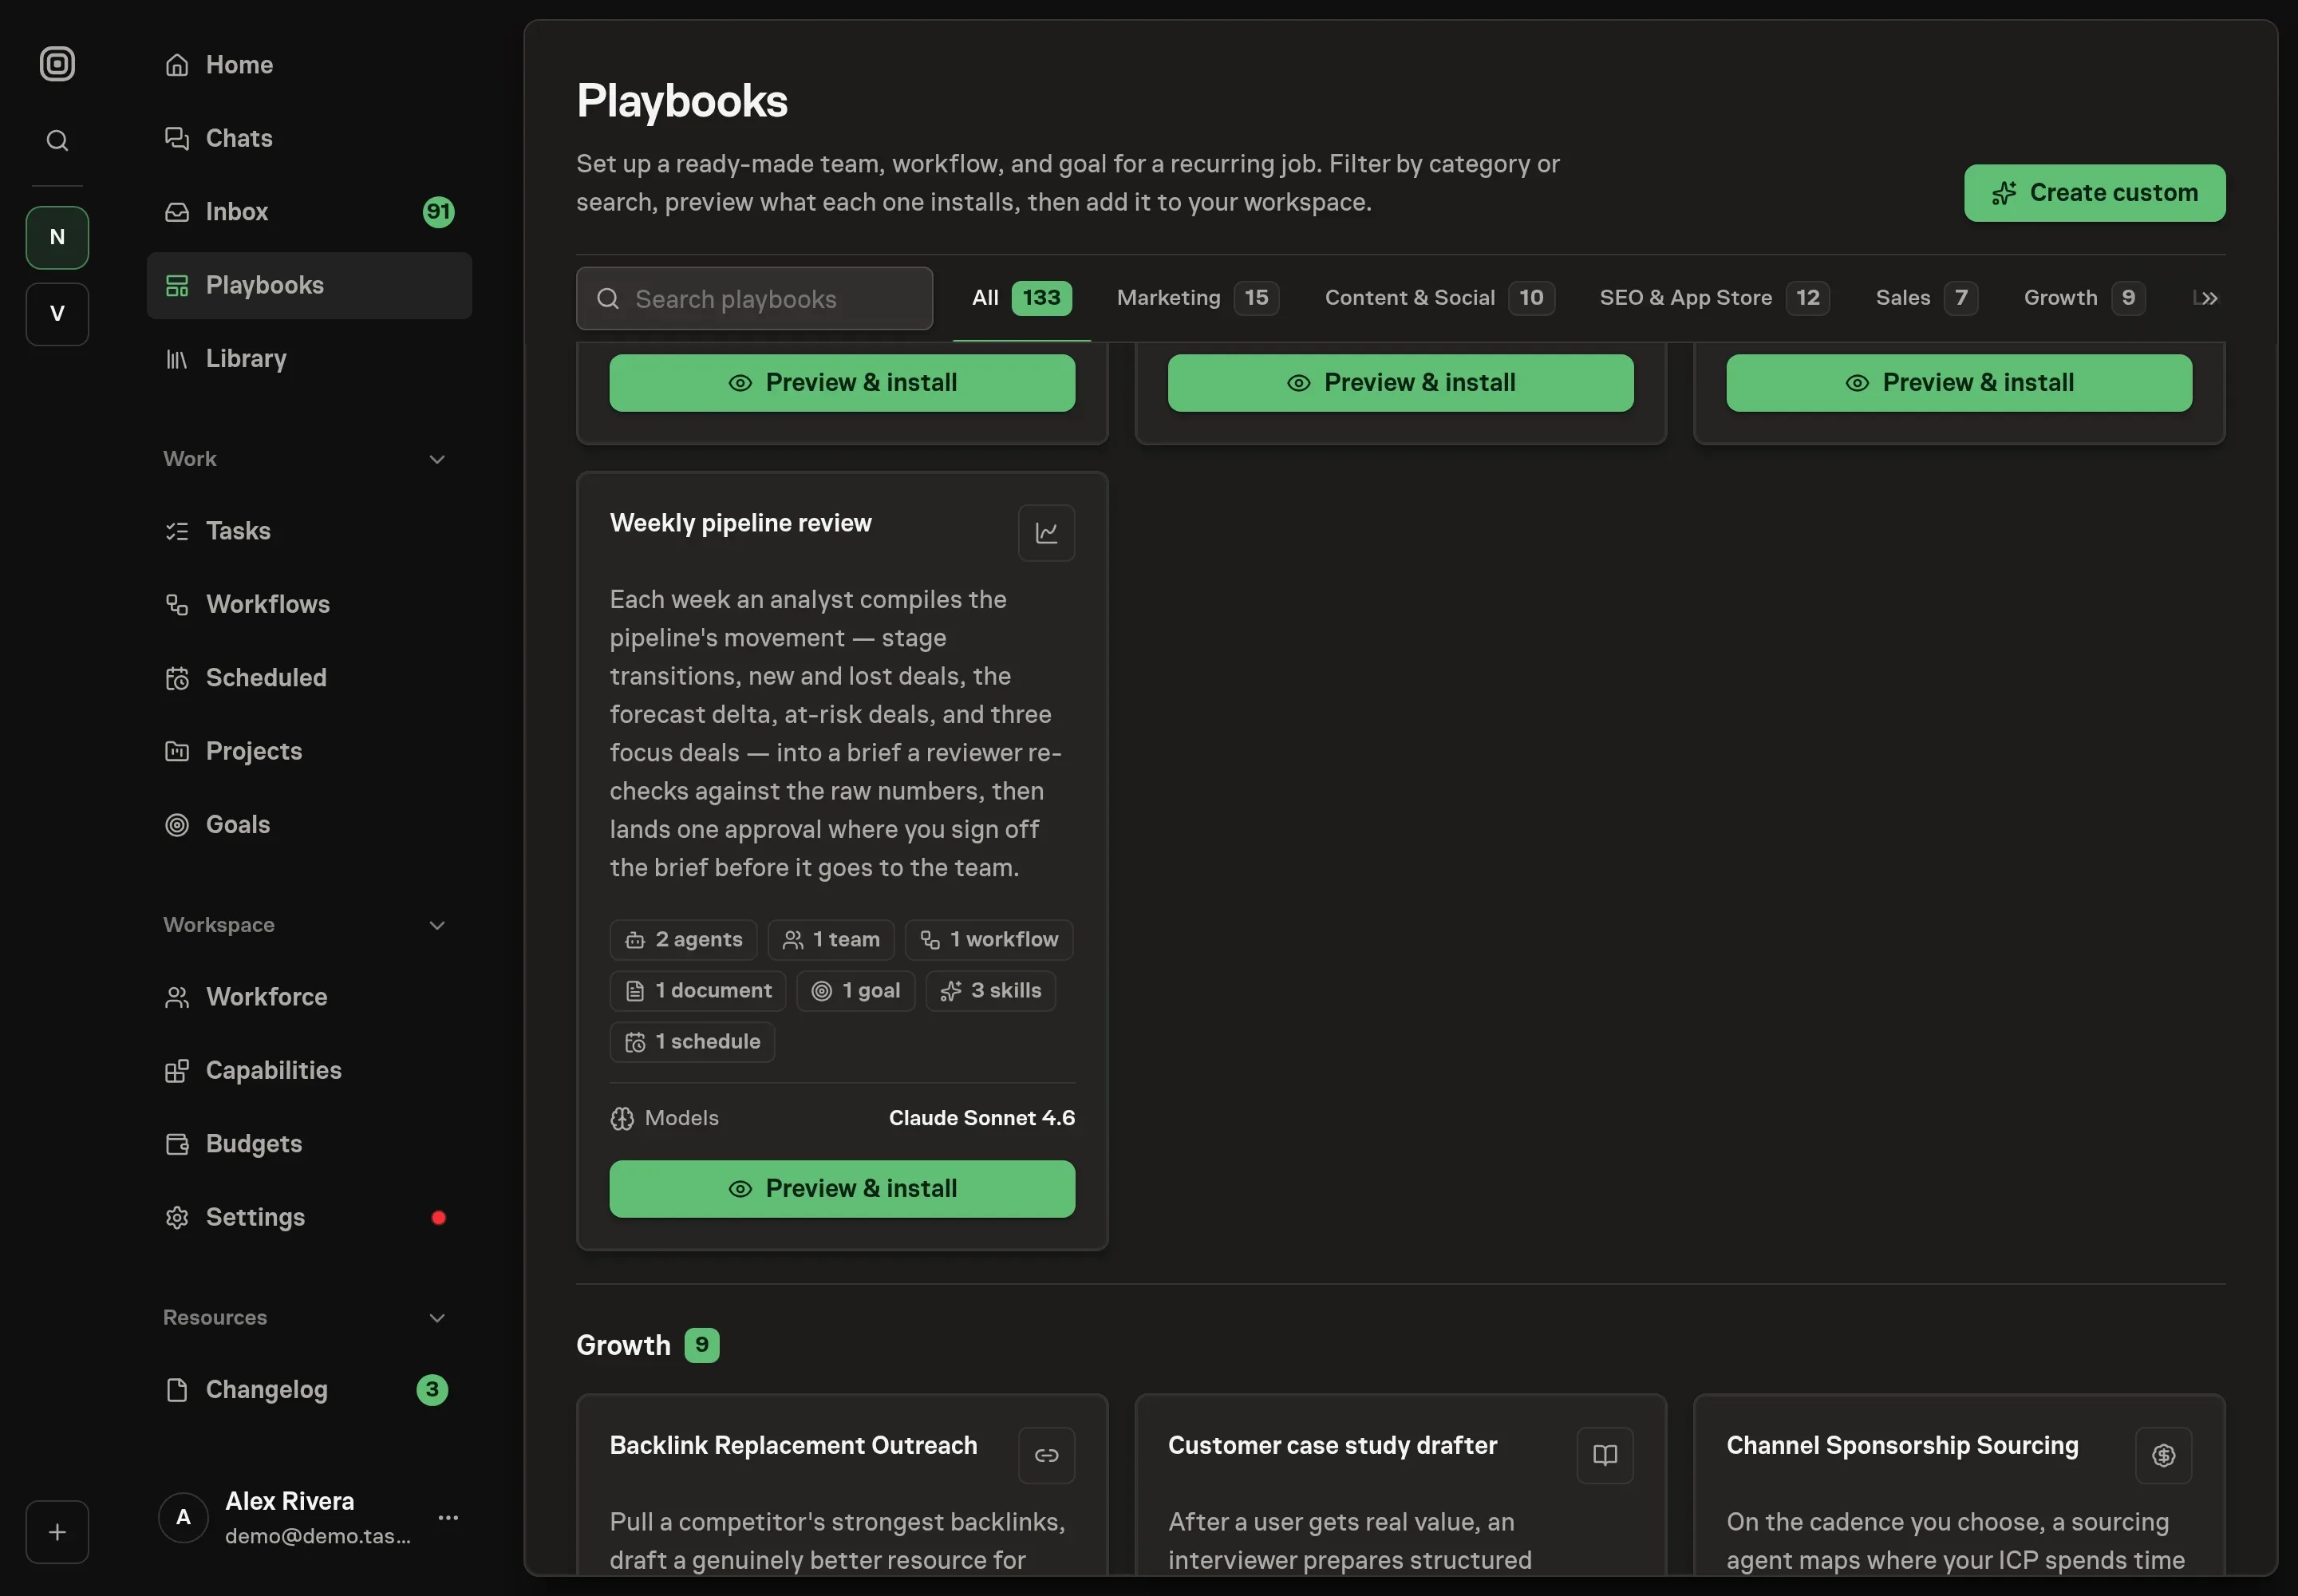This screenshot has height=1596, width=2298.
Task: Filter by the Sales tab
Action: point(1926,298)
